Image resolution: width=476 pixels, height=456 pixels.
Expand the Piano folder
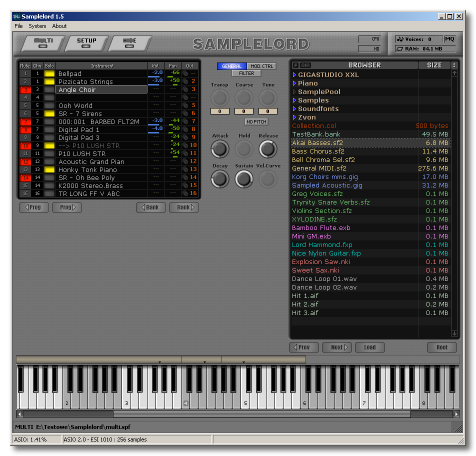(x=294, y=83)
